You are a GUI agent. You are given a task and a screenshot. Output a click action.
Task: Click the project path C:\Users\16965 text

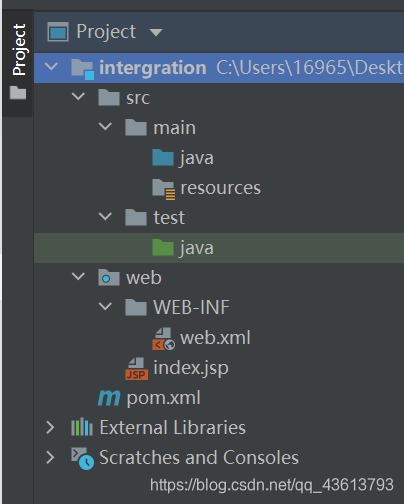point(310,68)
